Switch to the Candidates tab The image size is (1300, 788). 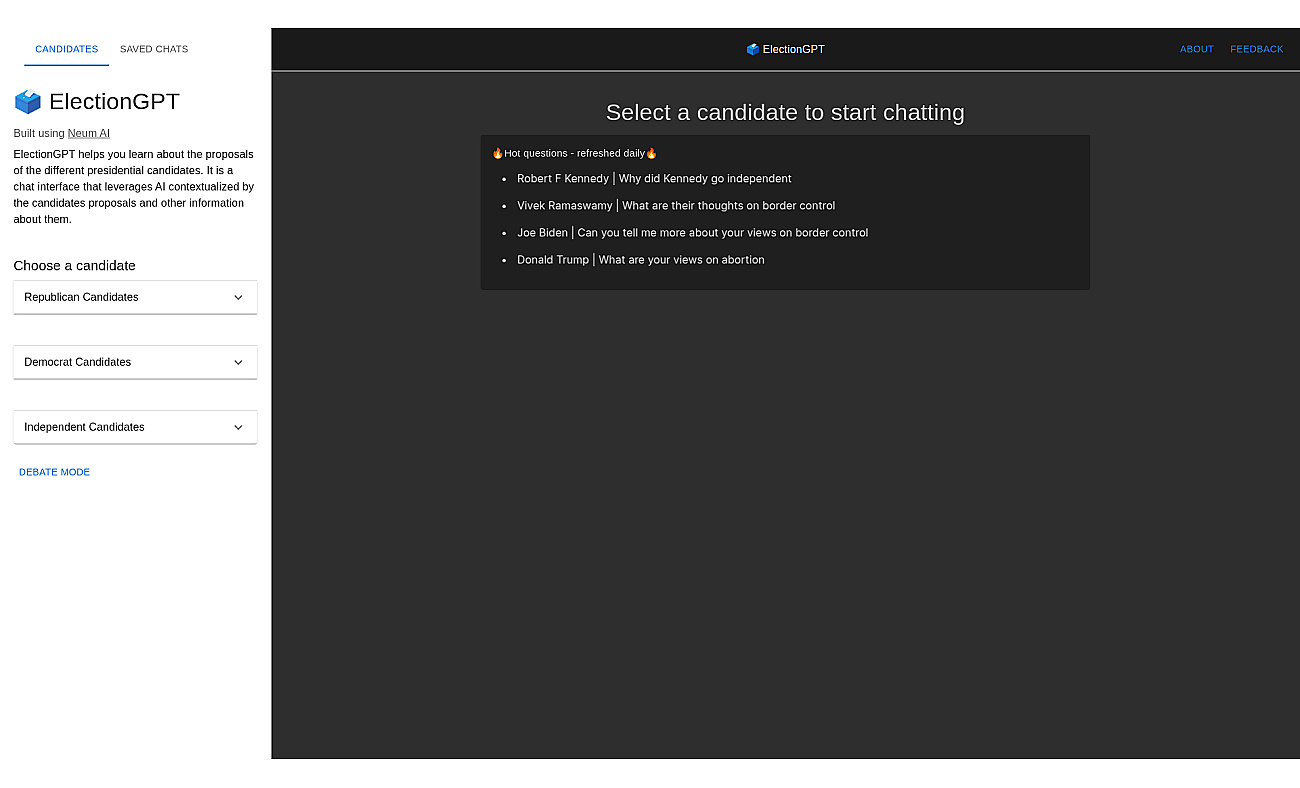pyautogui.click(x=66, y=49)
